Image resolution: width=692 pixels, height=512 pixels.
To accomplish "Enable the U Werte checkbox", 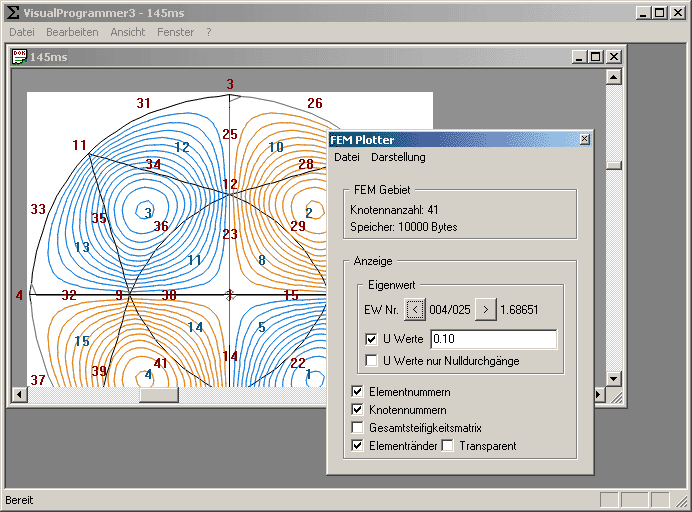I will (x=372, y=340).
